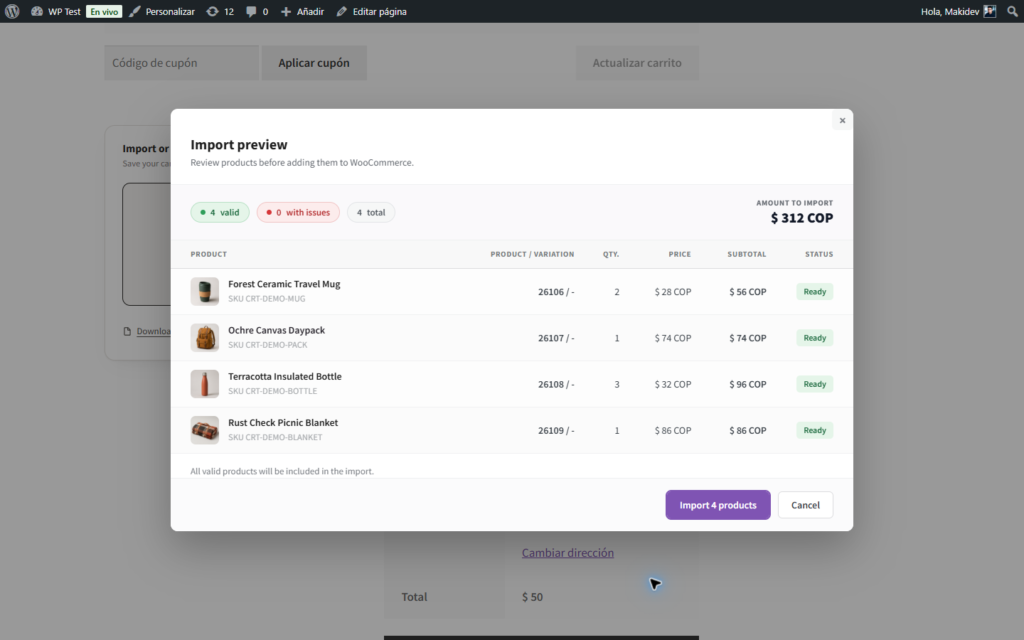This screenshot has width=1024, height=640.
Task: Click the PRODUCT / VARIATION column header
Action: (x=532, y=254)
